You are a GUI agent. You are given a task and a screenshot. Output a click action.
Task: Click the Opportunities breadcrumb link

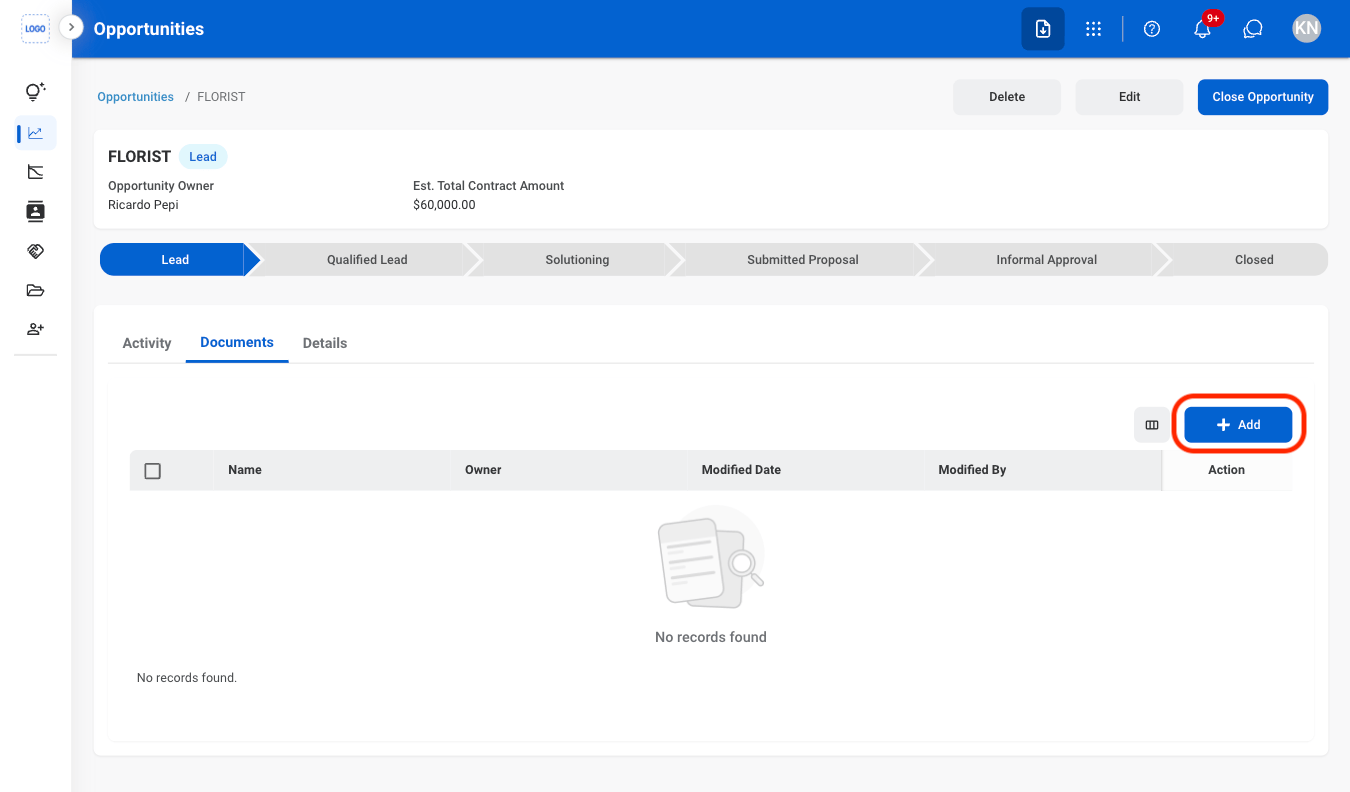point(136,97)
